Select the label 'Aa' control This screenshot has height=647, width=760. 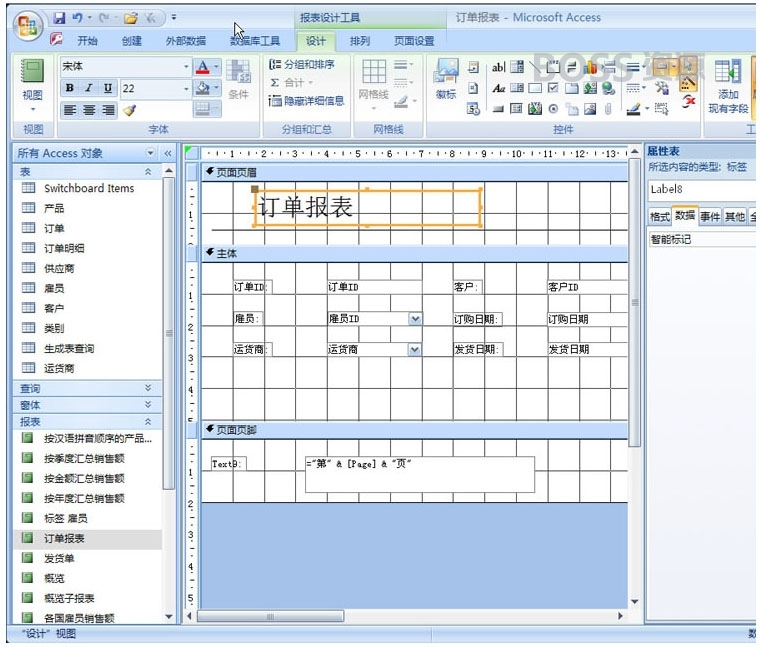499,88
